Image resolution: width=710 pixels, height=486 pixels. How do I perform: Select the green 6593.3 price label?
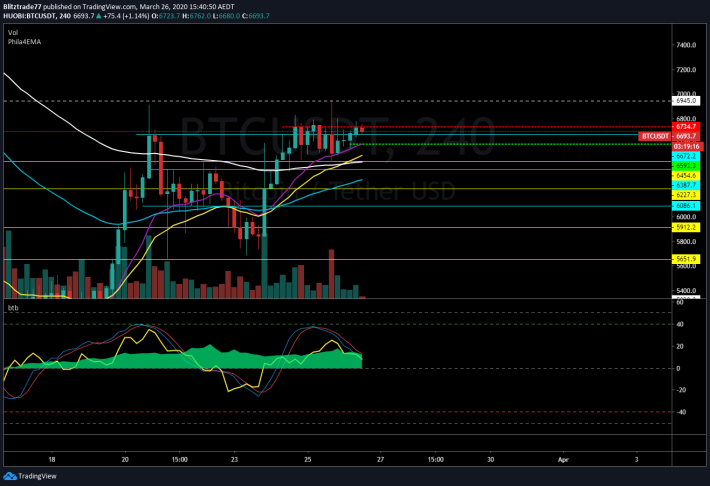(686, 166)
